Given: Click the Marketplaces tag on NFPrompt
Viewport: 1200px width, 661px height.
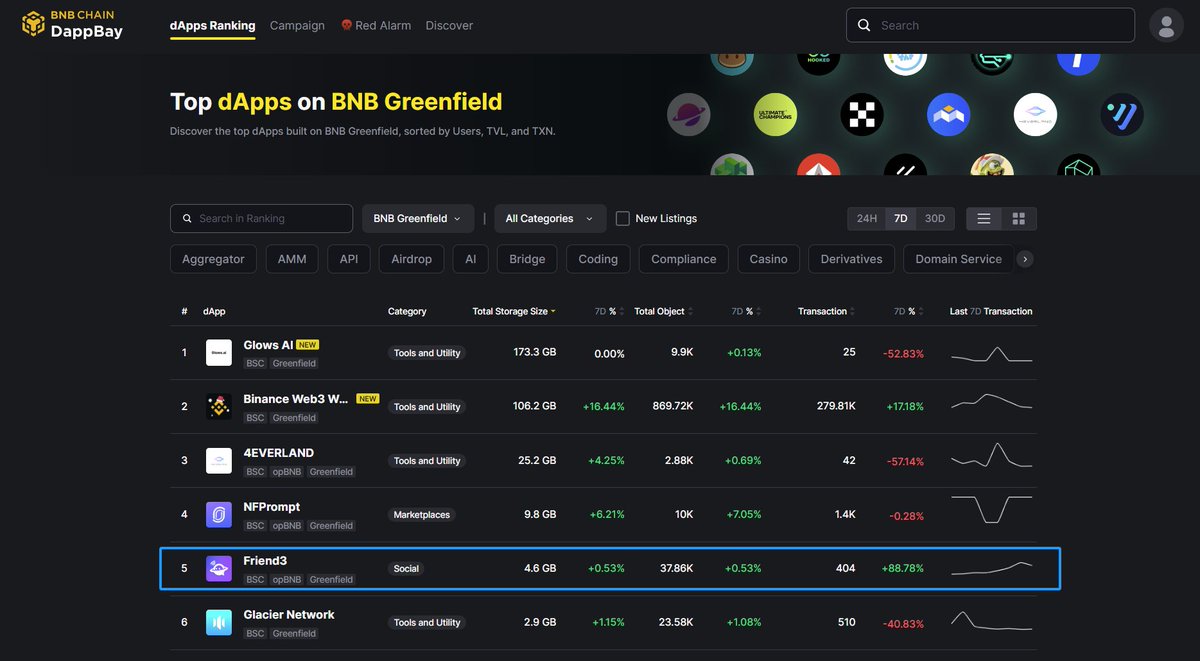Looking at the screenshot, I should (422, 515).
